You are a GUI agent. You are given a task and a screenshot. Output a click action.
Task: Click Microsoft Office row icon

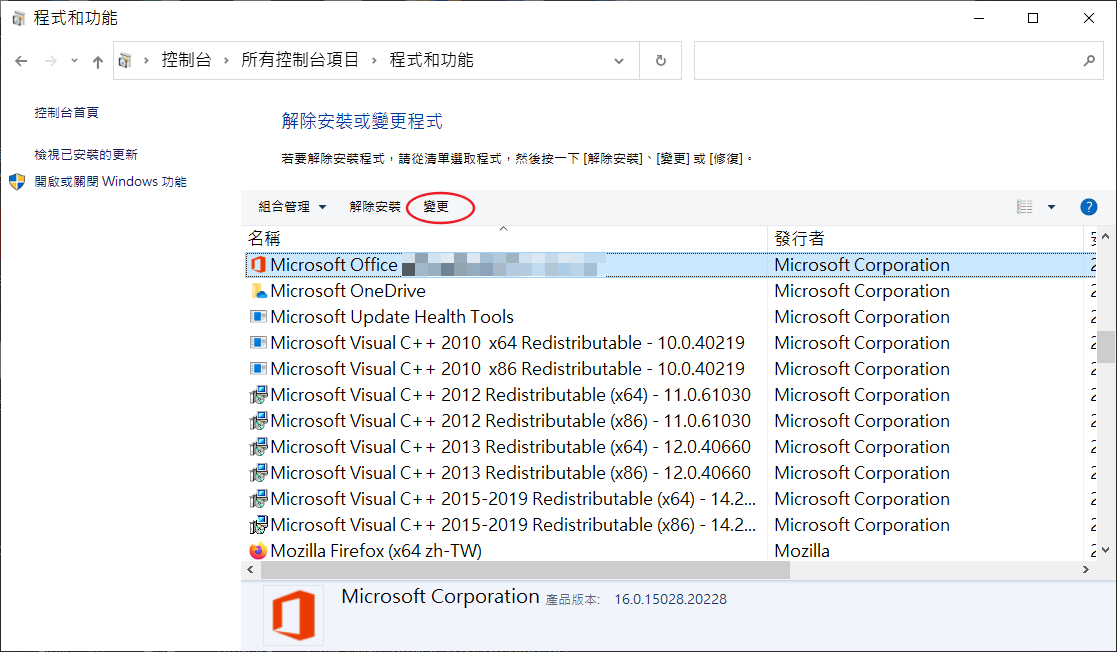click(258, 264)
